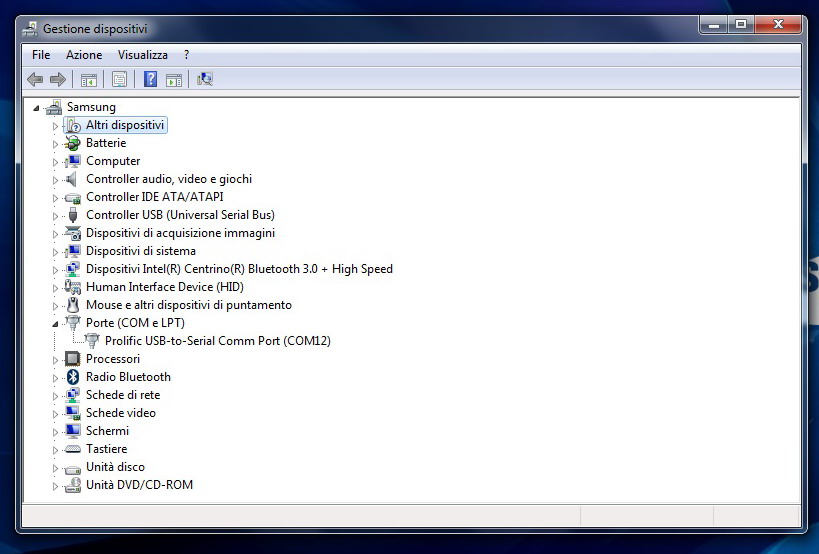Screen dimensions: 819x554
Task: Click the Back arrow toolbar icon
Action: (35, 79)
